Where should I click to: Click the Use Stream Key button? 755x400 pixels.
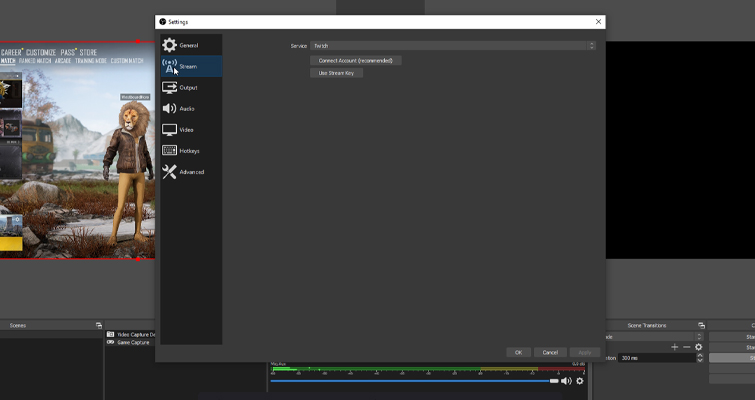coord(337,73)
